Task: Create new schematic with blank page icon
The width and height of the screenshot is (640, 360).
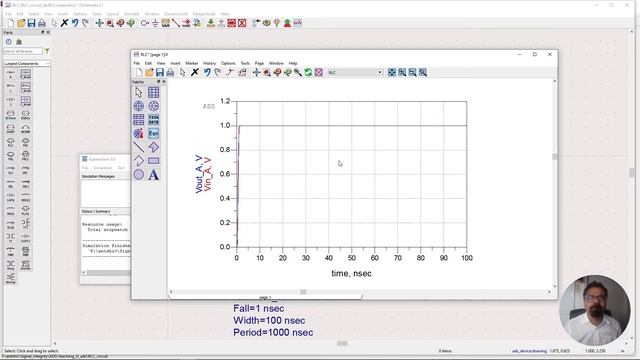Action: click(x=11, y=23)
